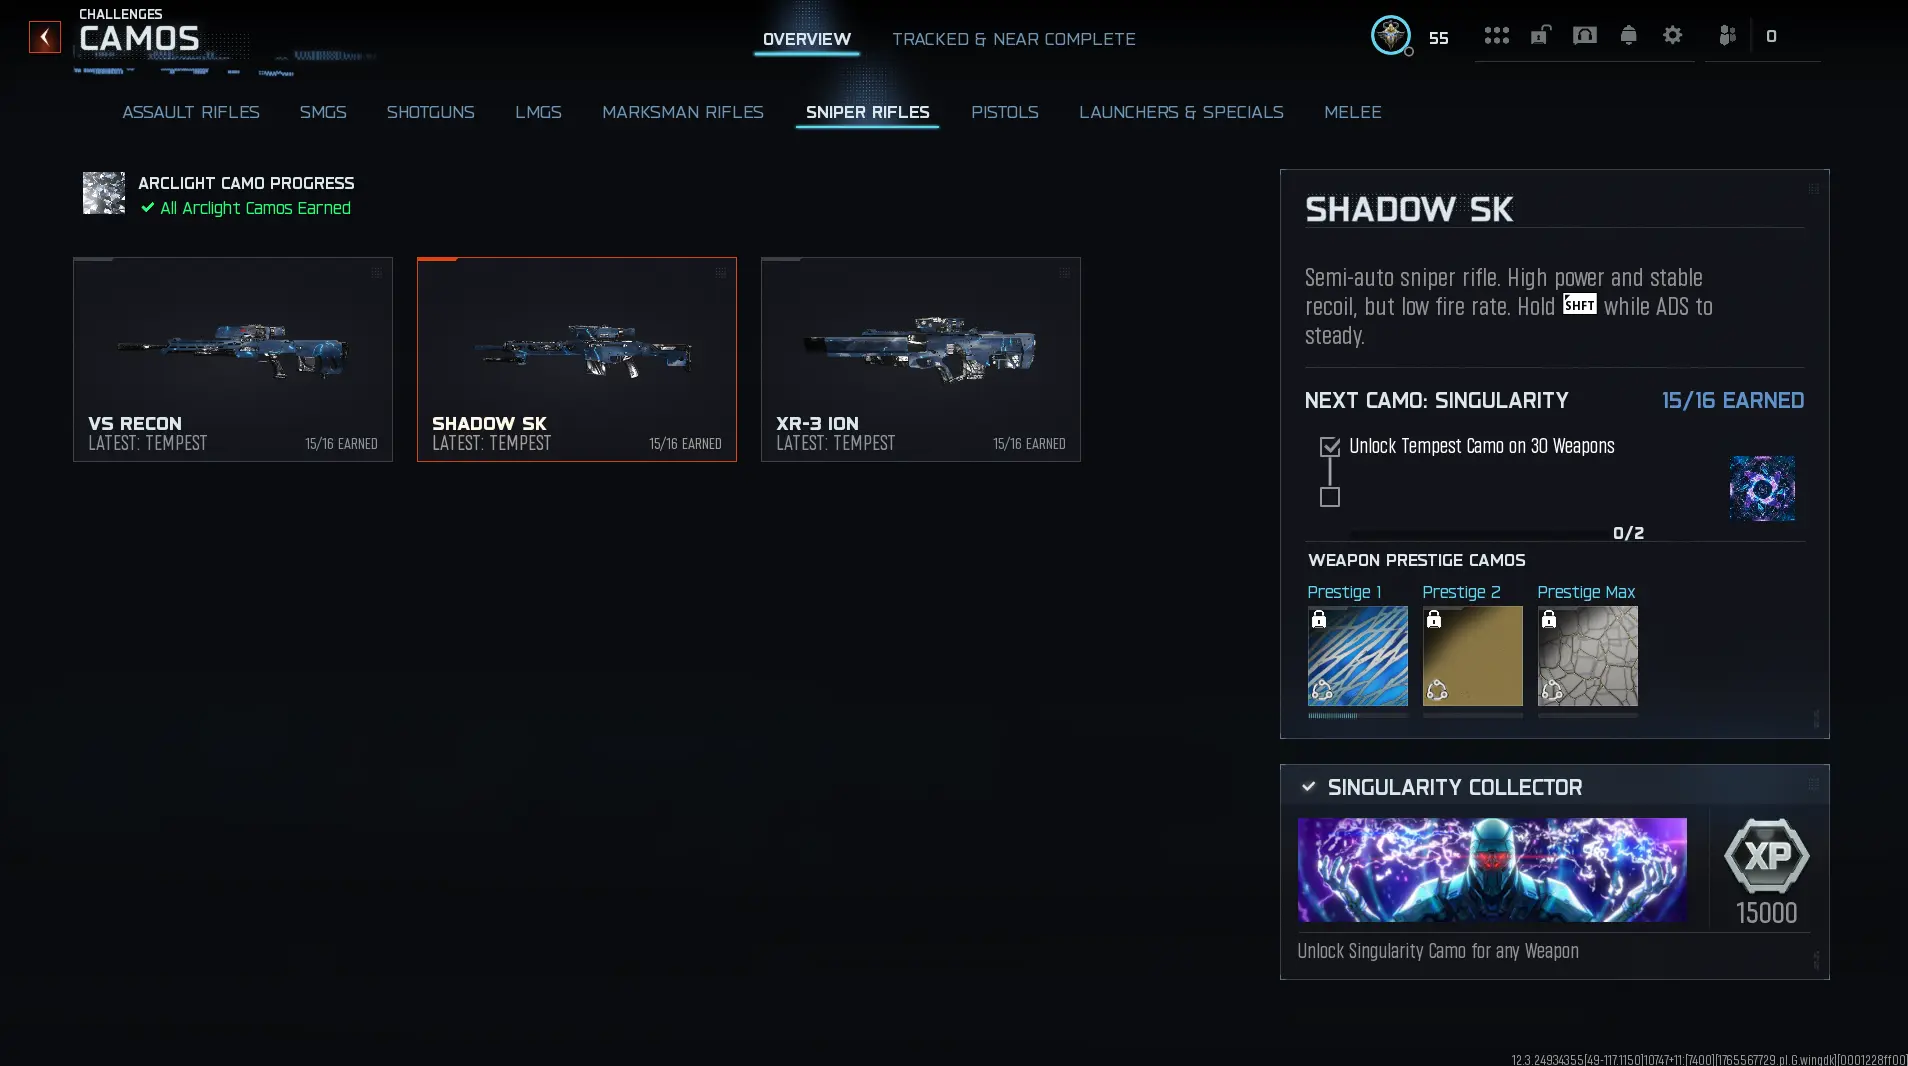Click the open padlock icon in header
The image size is (1908, 1066).
(1540, 36)
